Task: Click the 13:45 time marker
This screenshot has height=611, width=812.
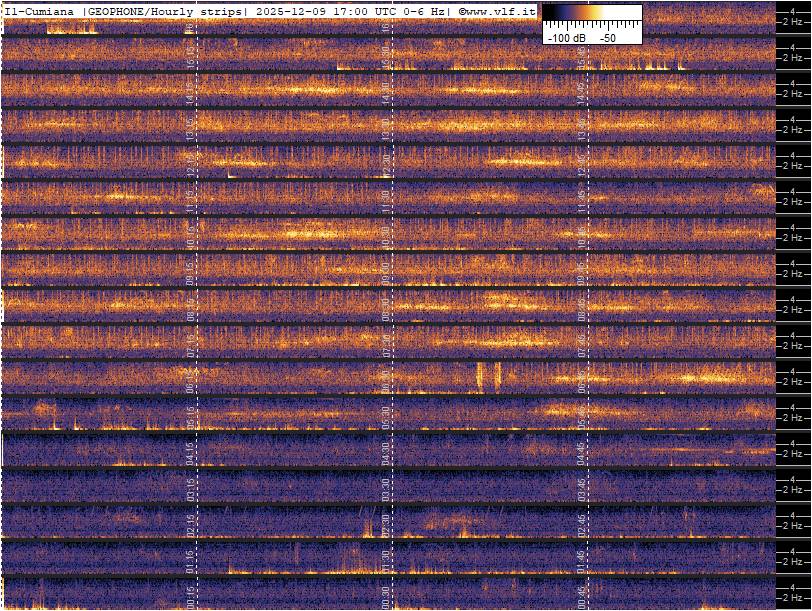Action: (x=580, y=127)
